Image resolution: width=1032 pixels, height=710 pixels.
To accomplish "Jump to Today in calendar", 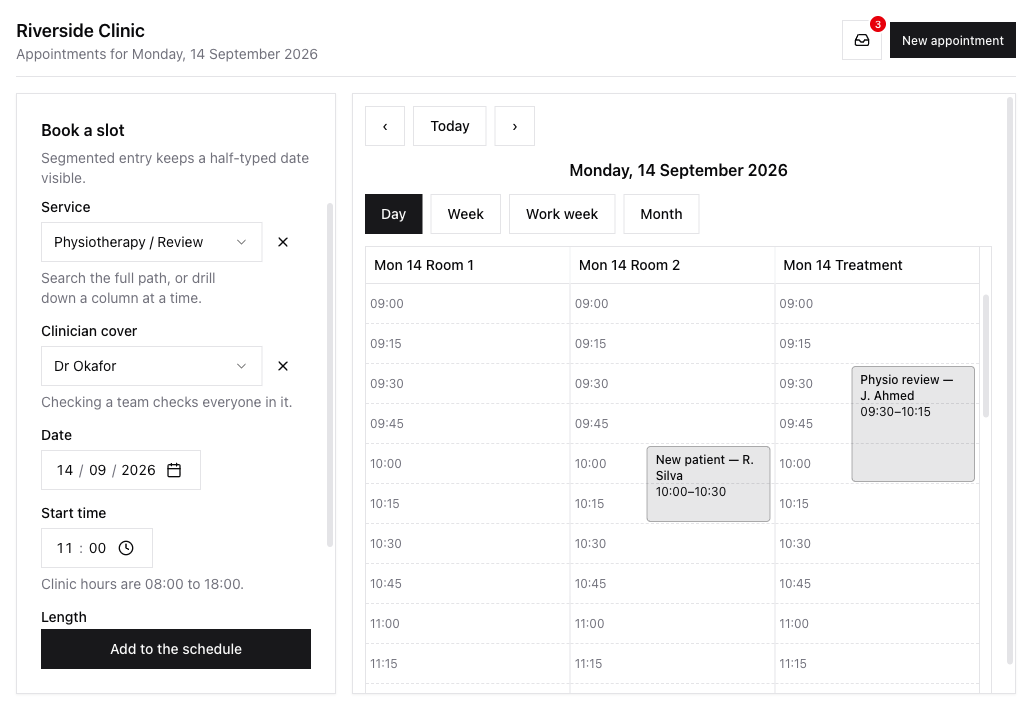I will click(450, 126).
